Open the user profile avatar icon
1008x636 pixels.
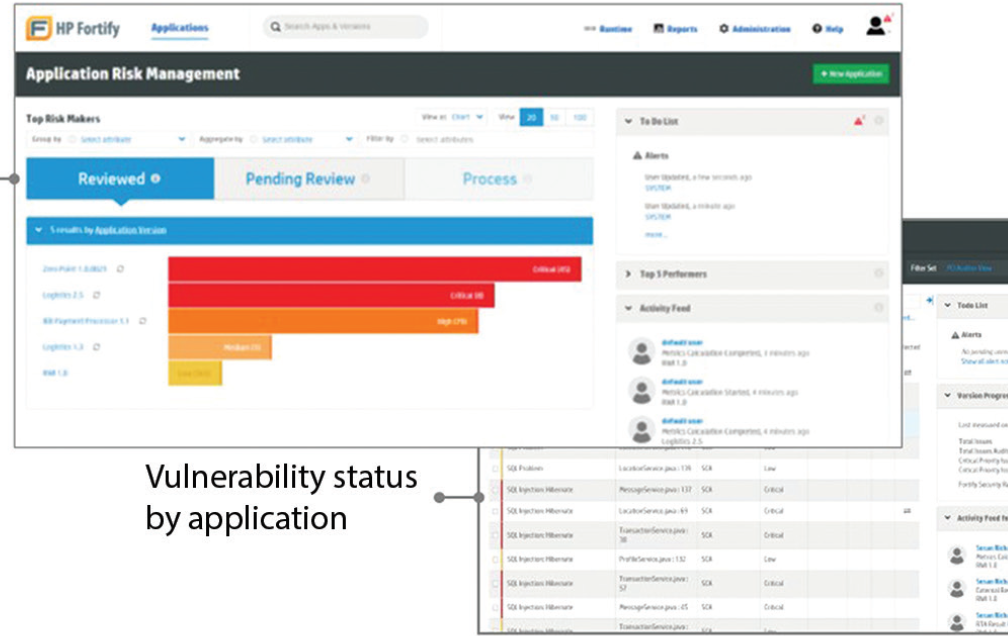[876, 26]
